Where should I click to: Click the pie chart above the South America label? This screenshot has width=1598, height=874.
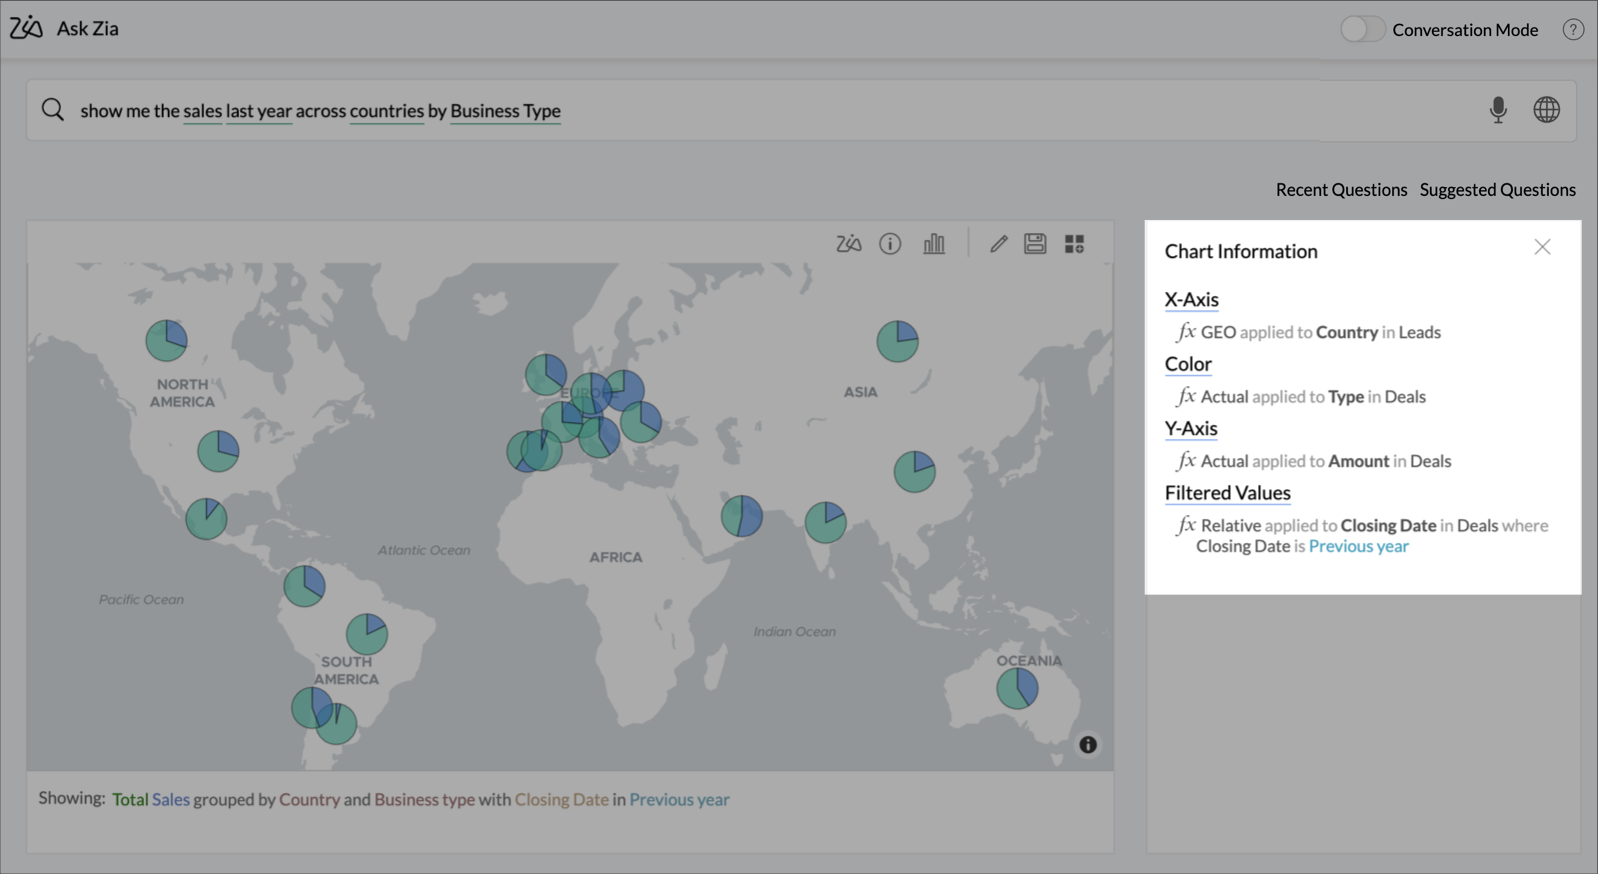click(367, 634)
